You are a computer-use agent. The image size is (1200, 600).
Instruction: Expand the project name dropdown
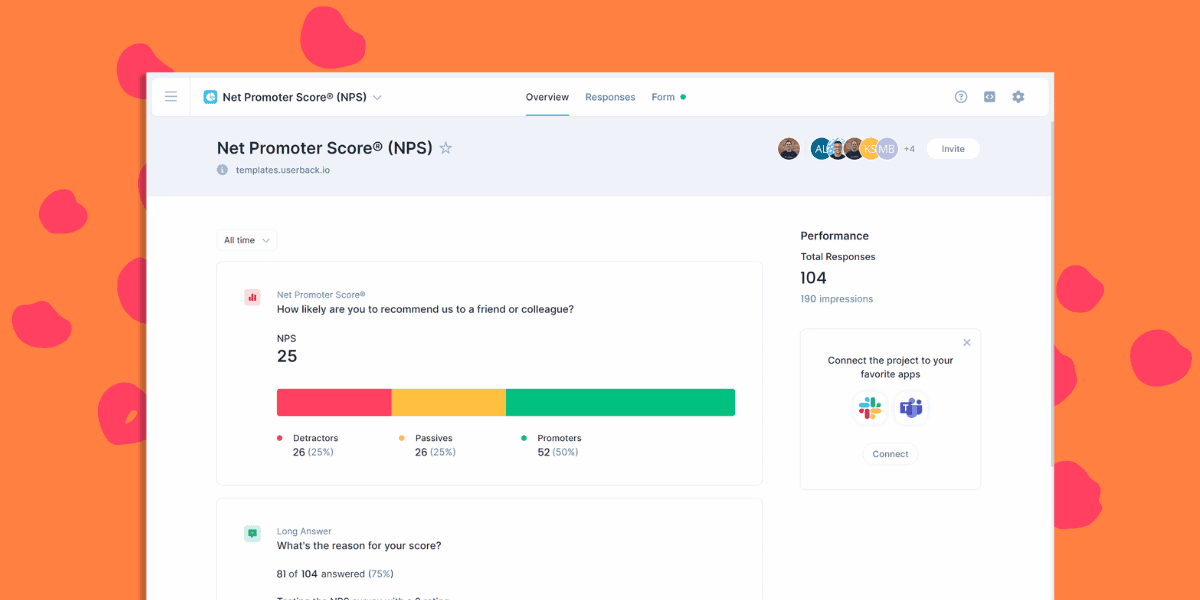click(x=377, y=97)
